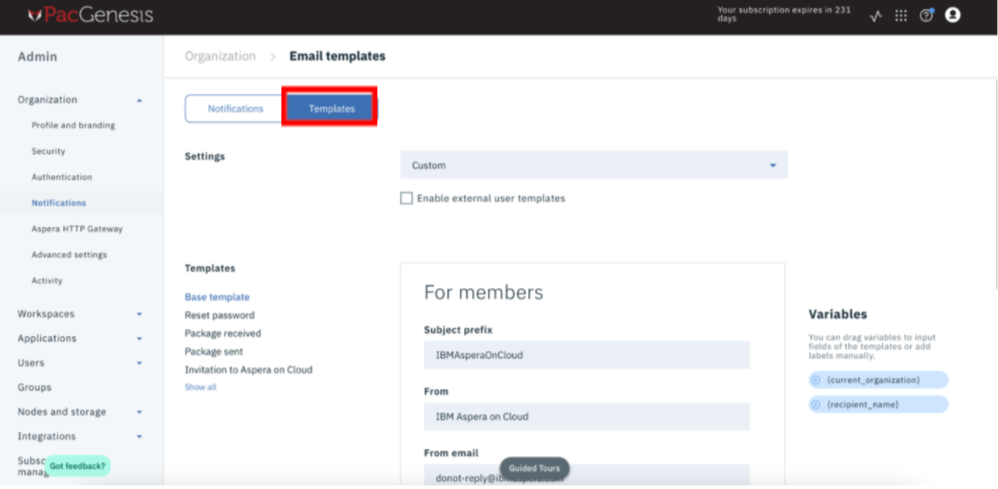Click the For members heading
Image resolution: width=998 pixels, height=489 pixels.
(484, 292)
